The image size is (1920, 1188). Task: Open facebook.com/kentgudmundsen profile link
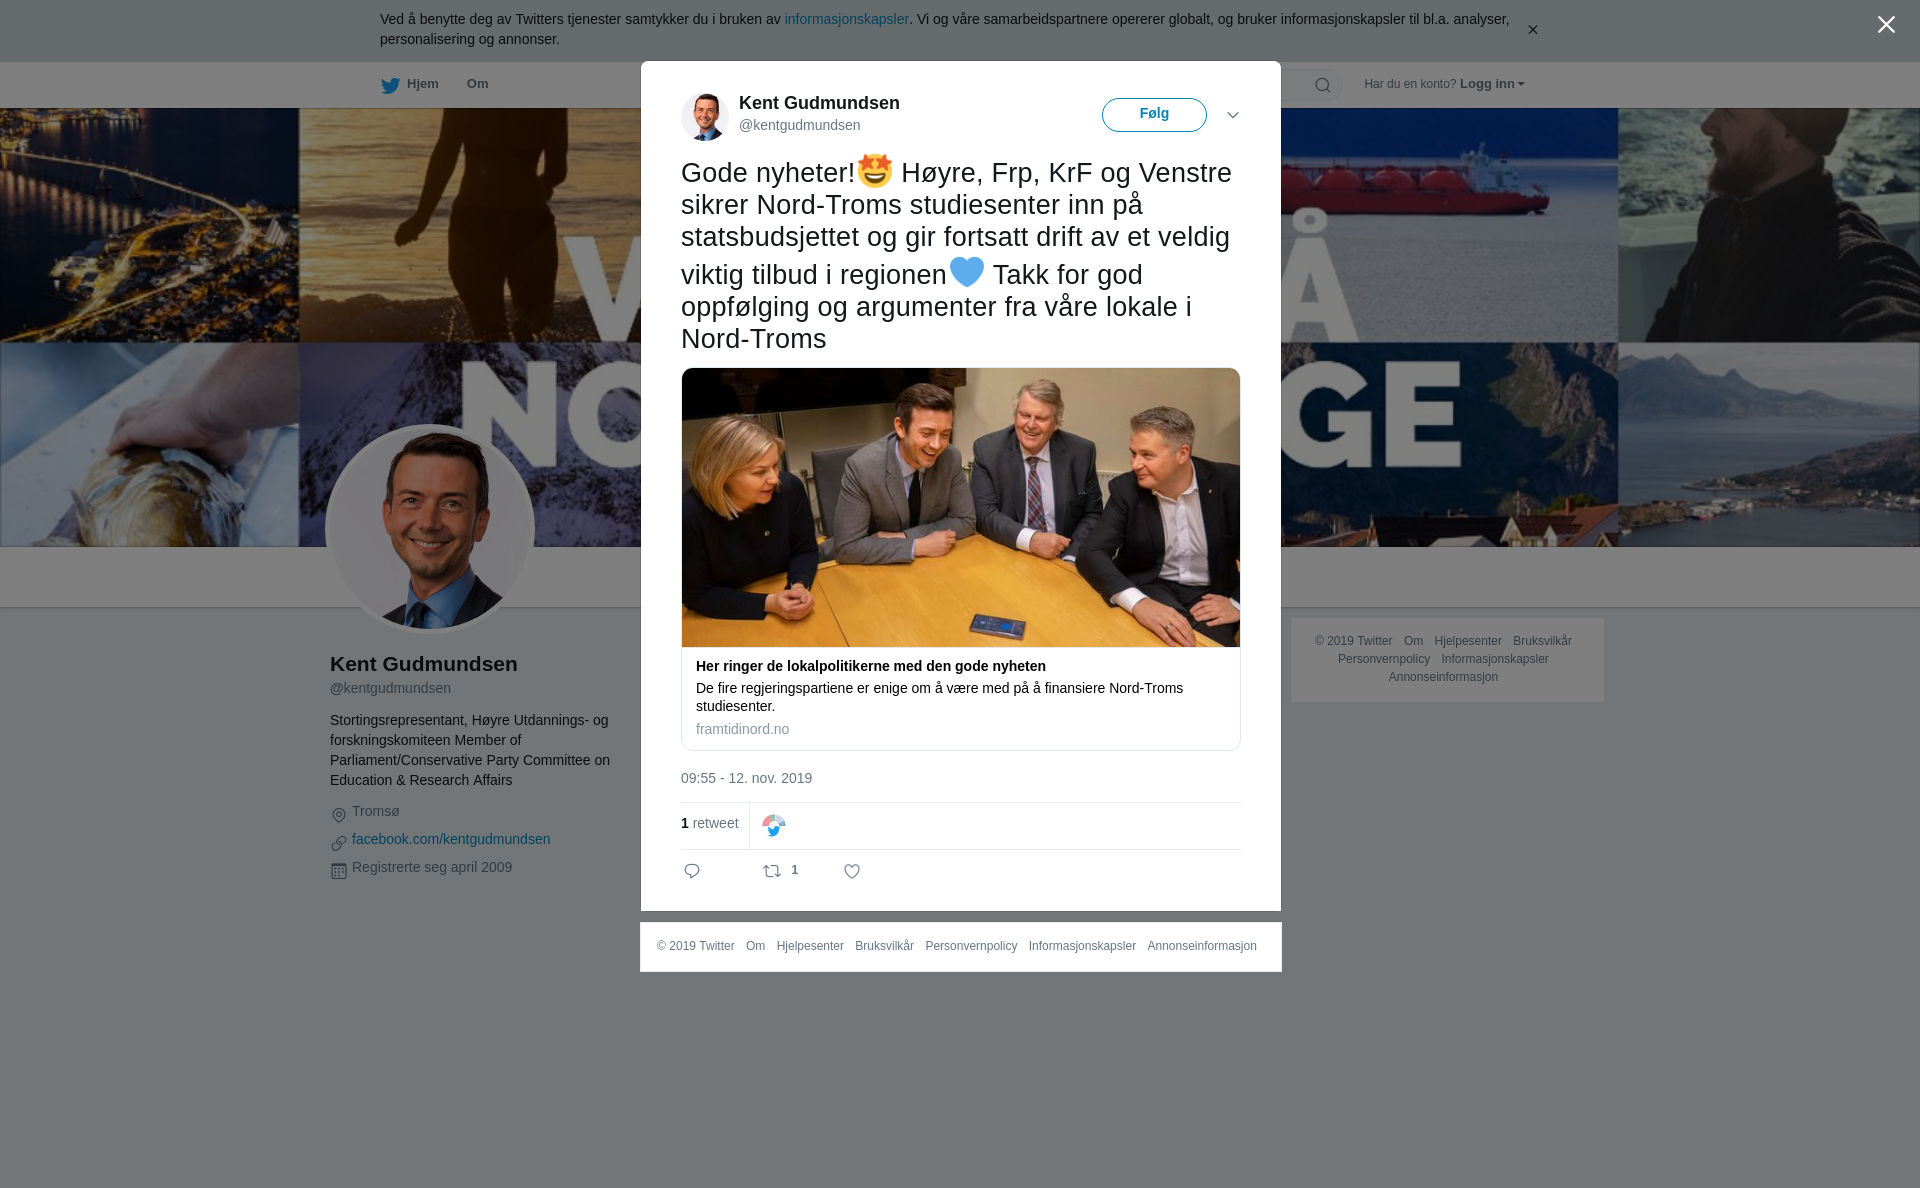pos(451,839)
